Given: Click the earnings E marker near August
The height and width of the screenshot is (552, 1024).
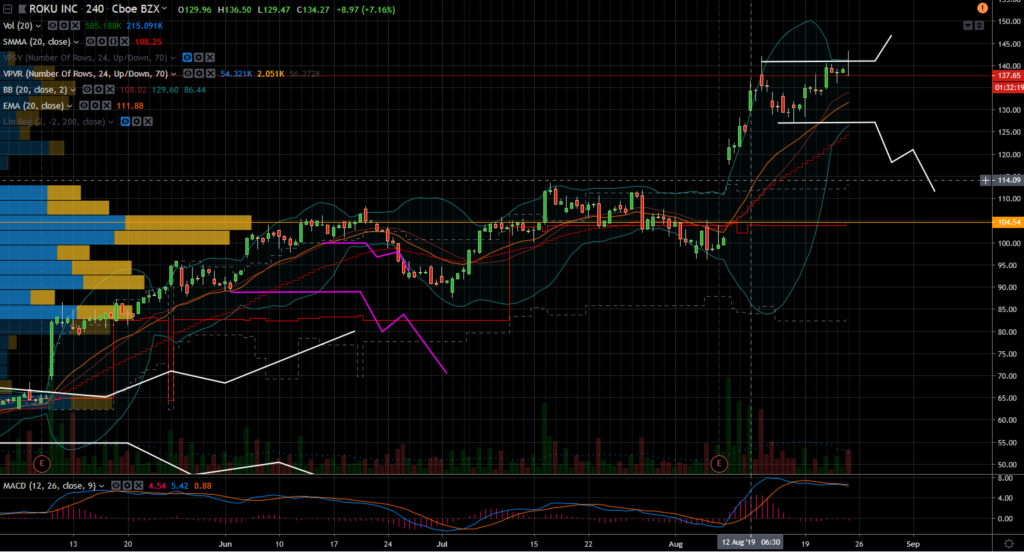Looking at the screenshot, I should pyautogui.click(x=719, y=463).
